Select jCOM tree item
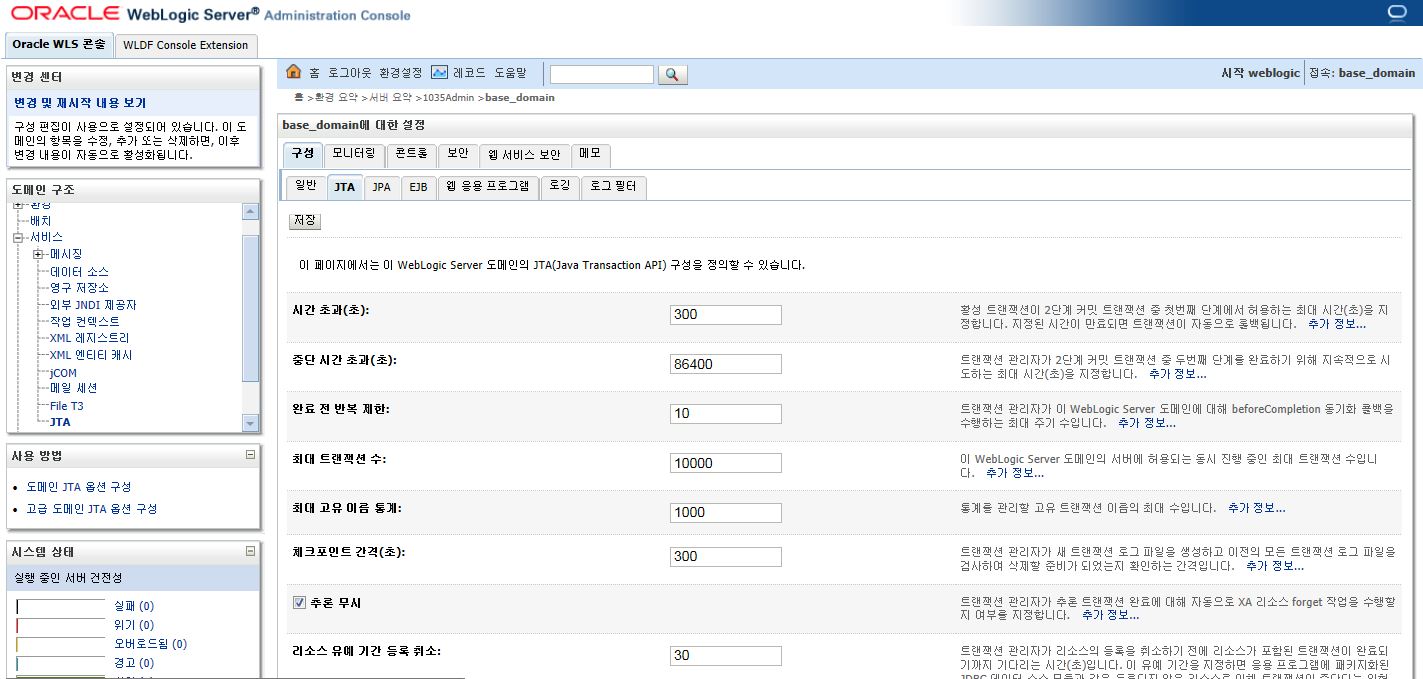Screen dimensions: 1423x679 pyautogui.click(x=63, y=373)
